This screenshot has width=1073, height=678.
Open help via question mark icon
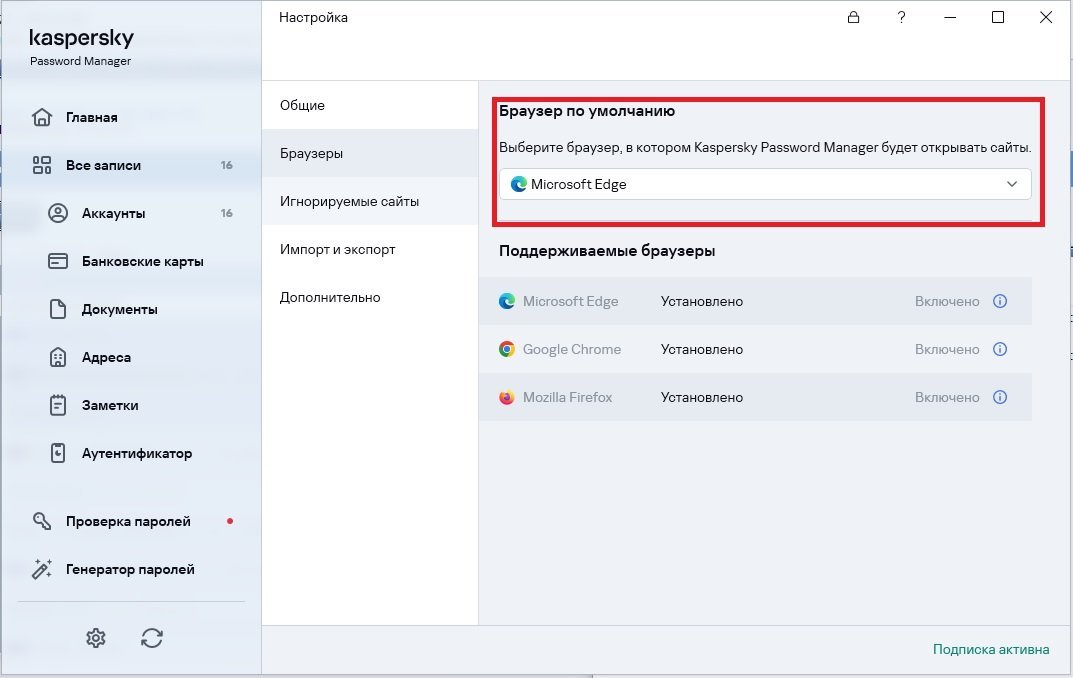coord(901,17)
